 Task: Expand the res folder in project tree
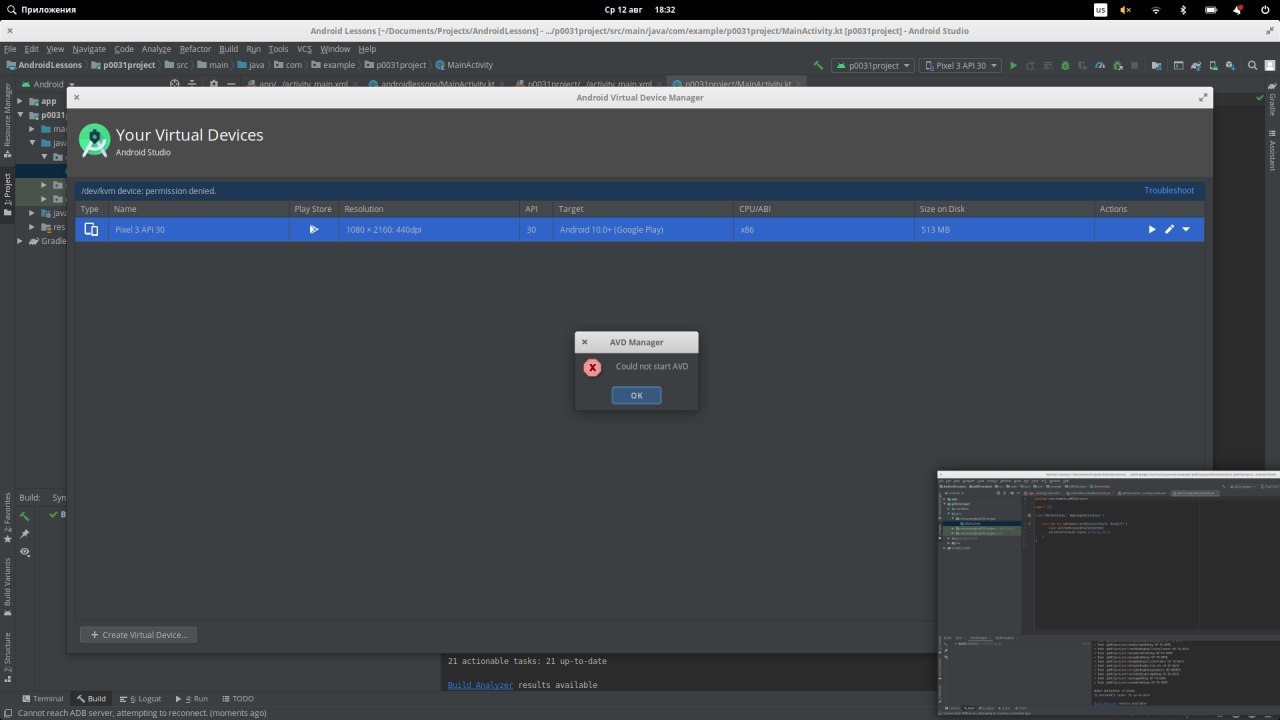32,227
